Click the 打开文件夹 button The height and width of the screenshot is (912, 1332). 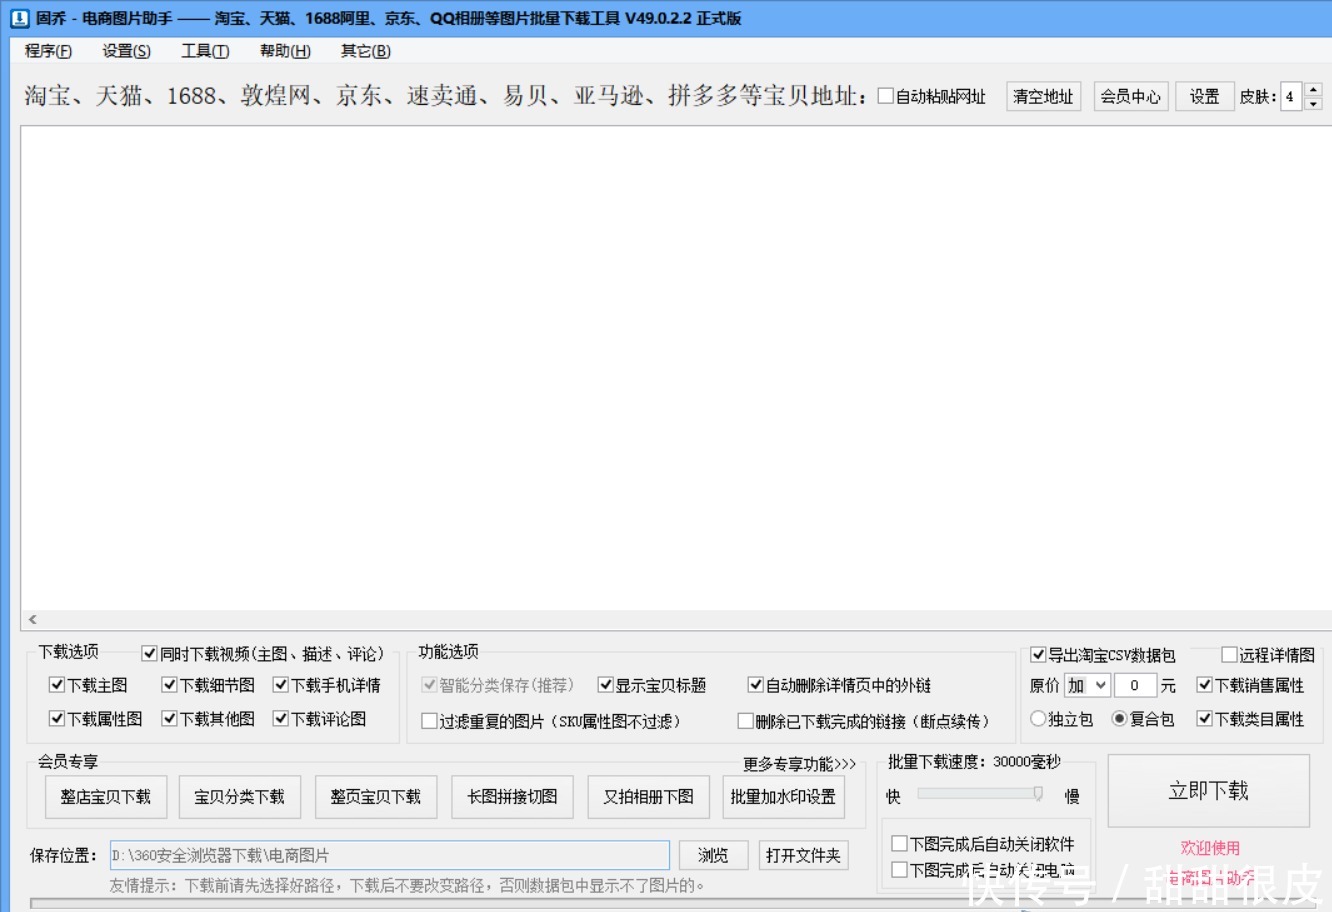pyautogui.click(x=803, y=855)
